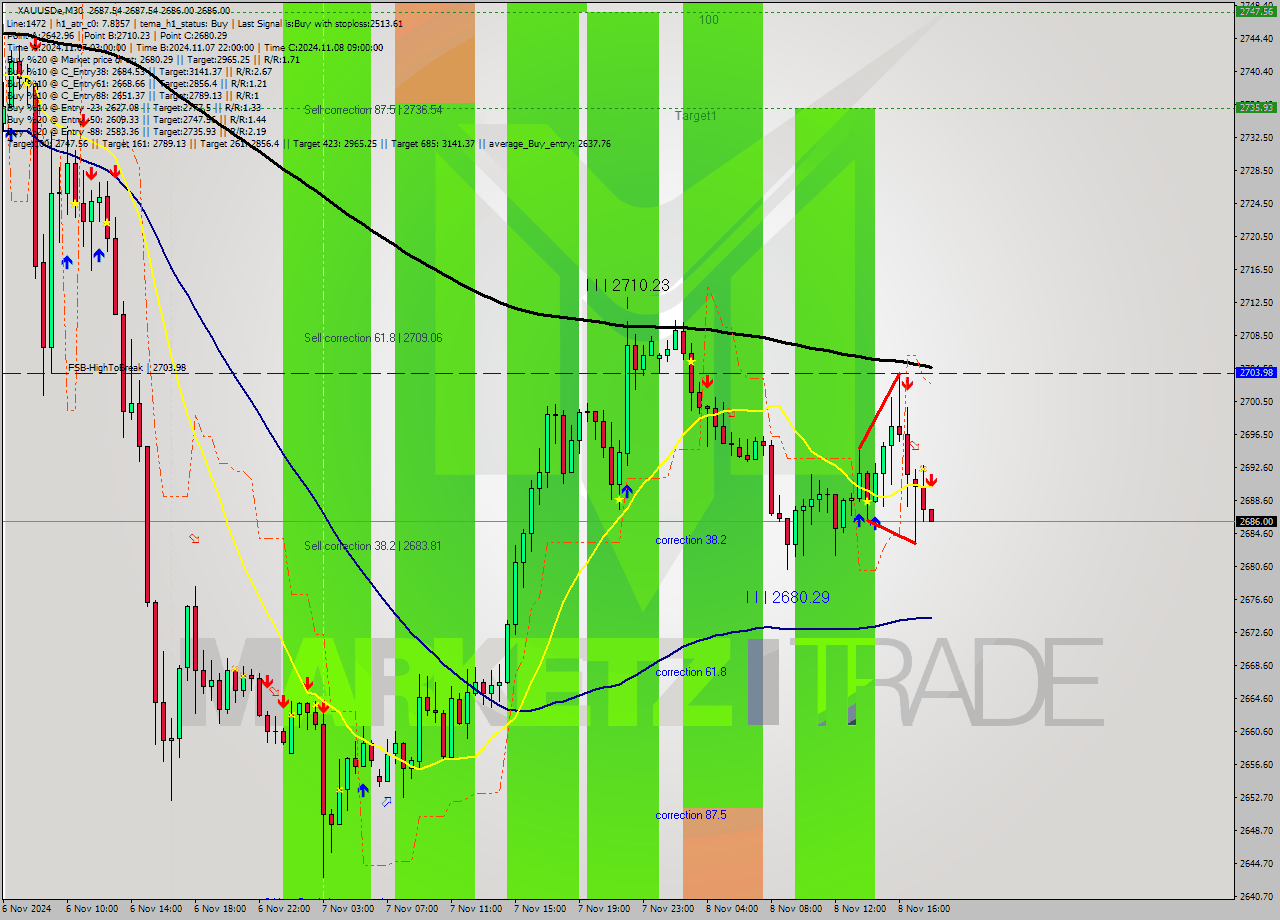The height and width of the screenshot is (920, 1280).
Task: Click the '6 Nov 2024' date label
Action: coord(26,909)
